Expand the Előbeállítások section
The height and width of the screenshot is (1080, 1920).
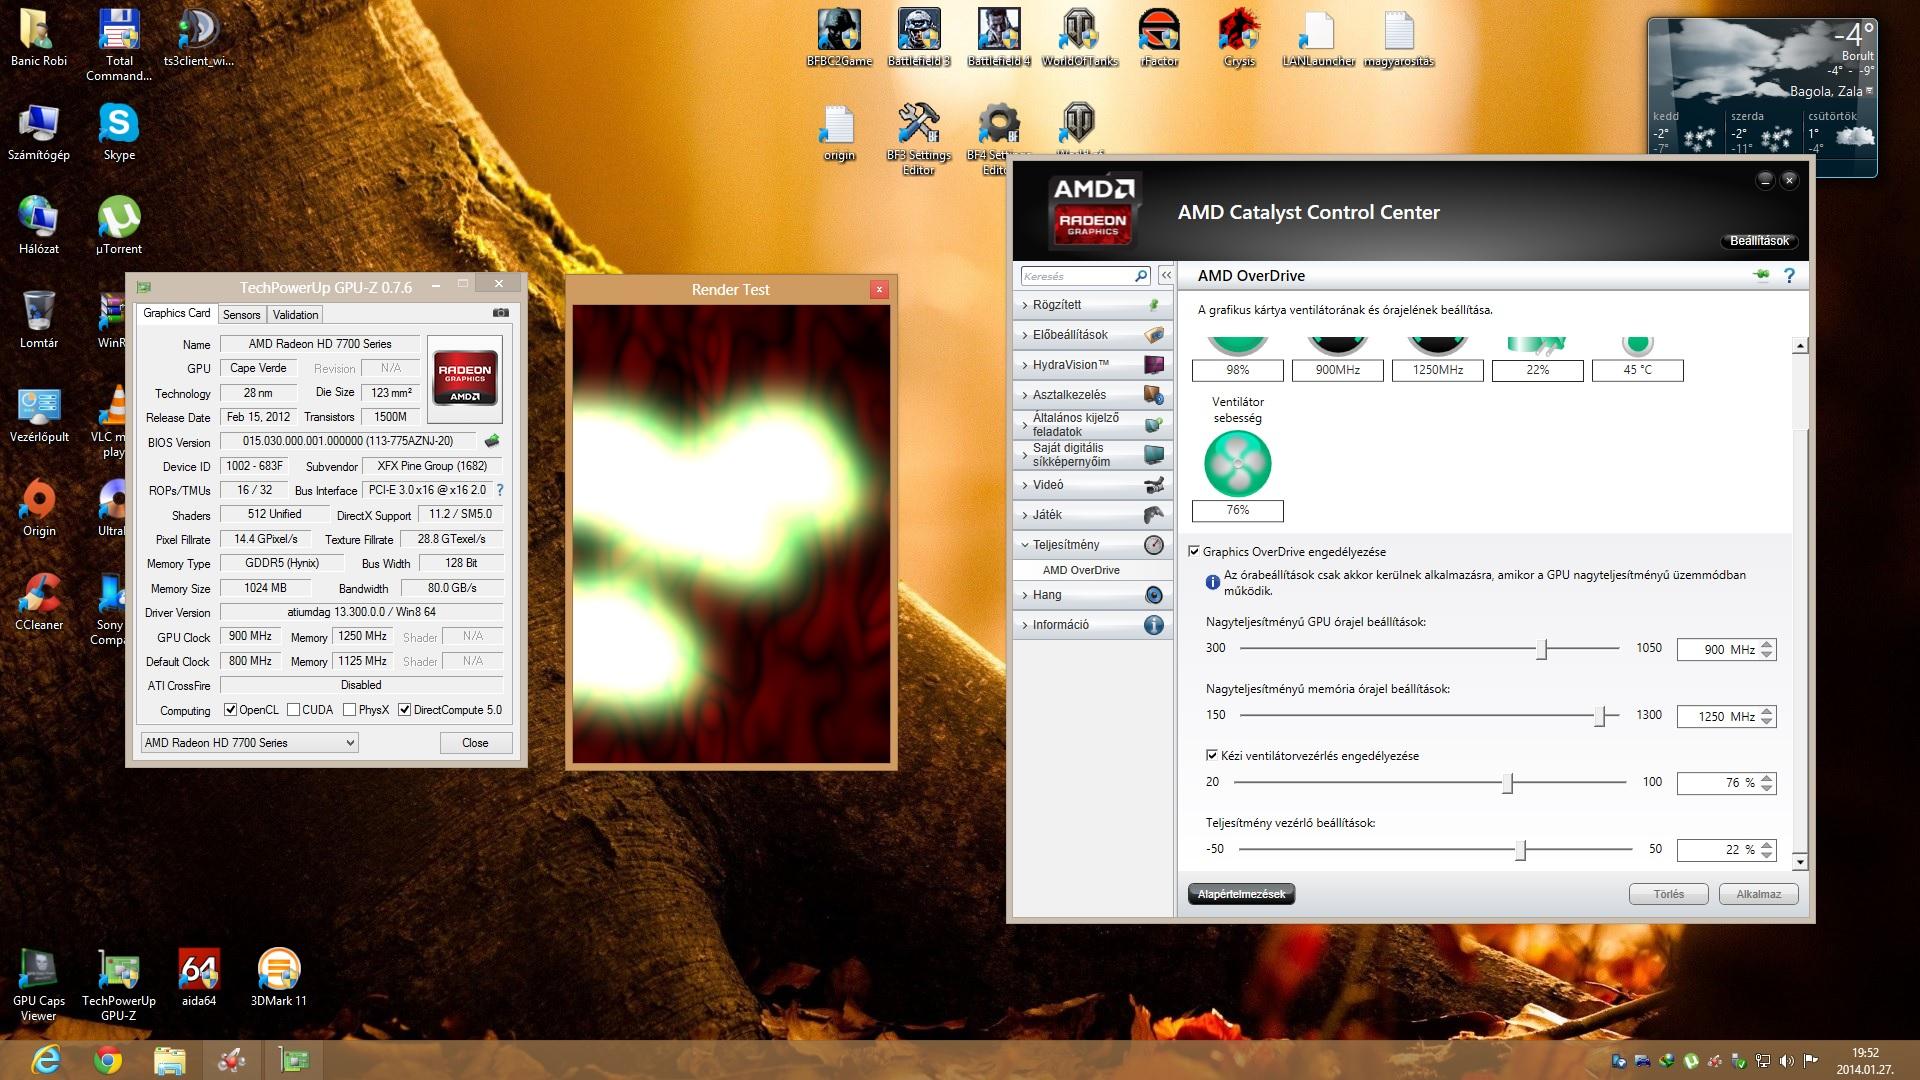pos(1092,335)
